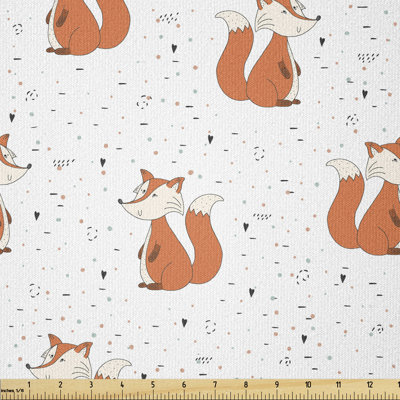The image size is (400, 400).
Task: Click the number 7 on the ruler
Action: 215,385
